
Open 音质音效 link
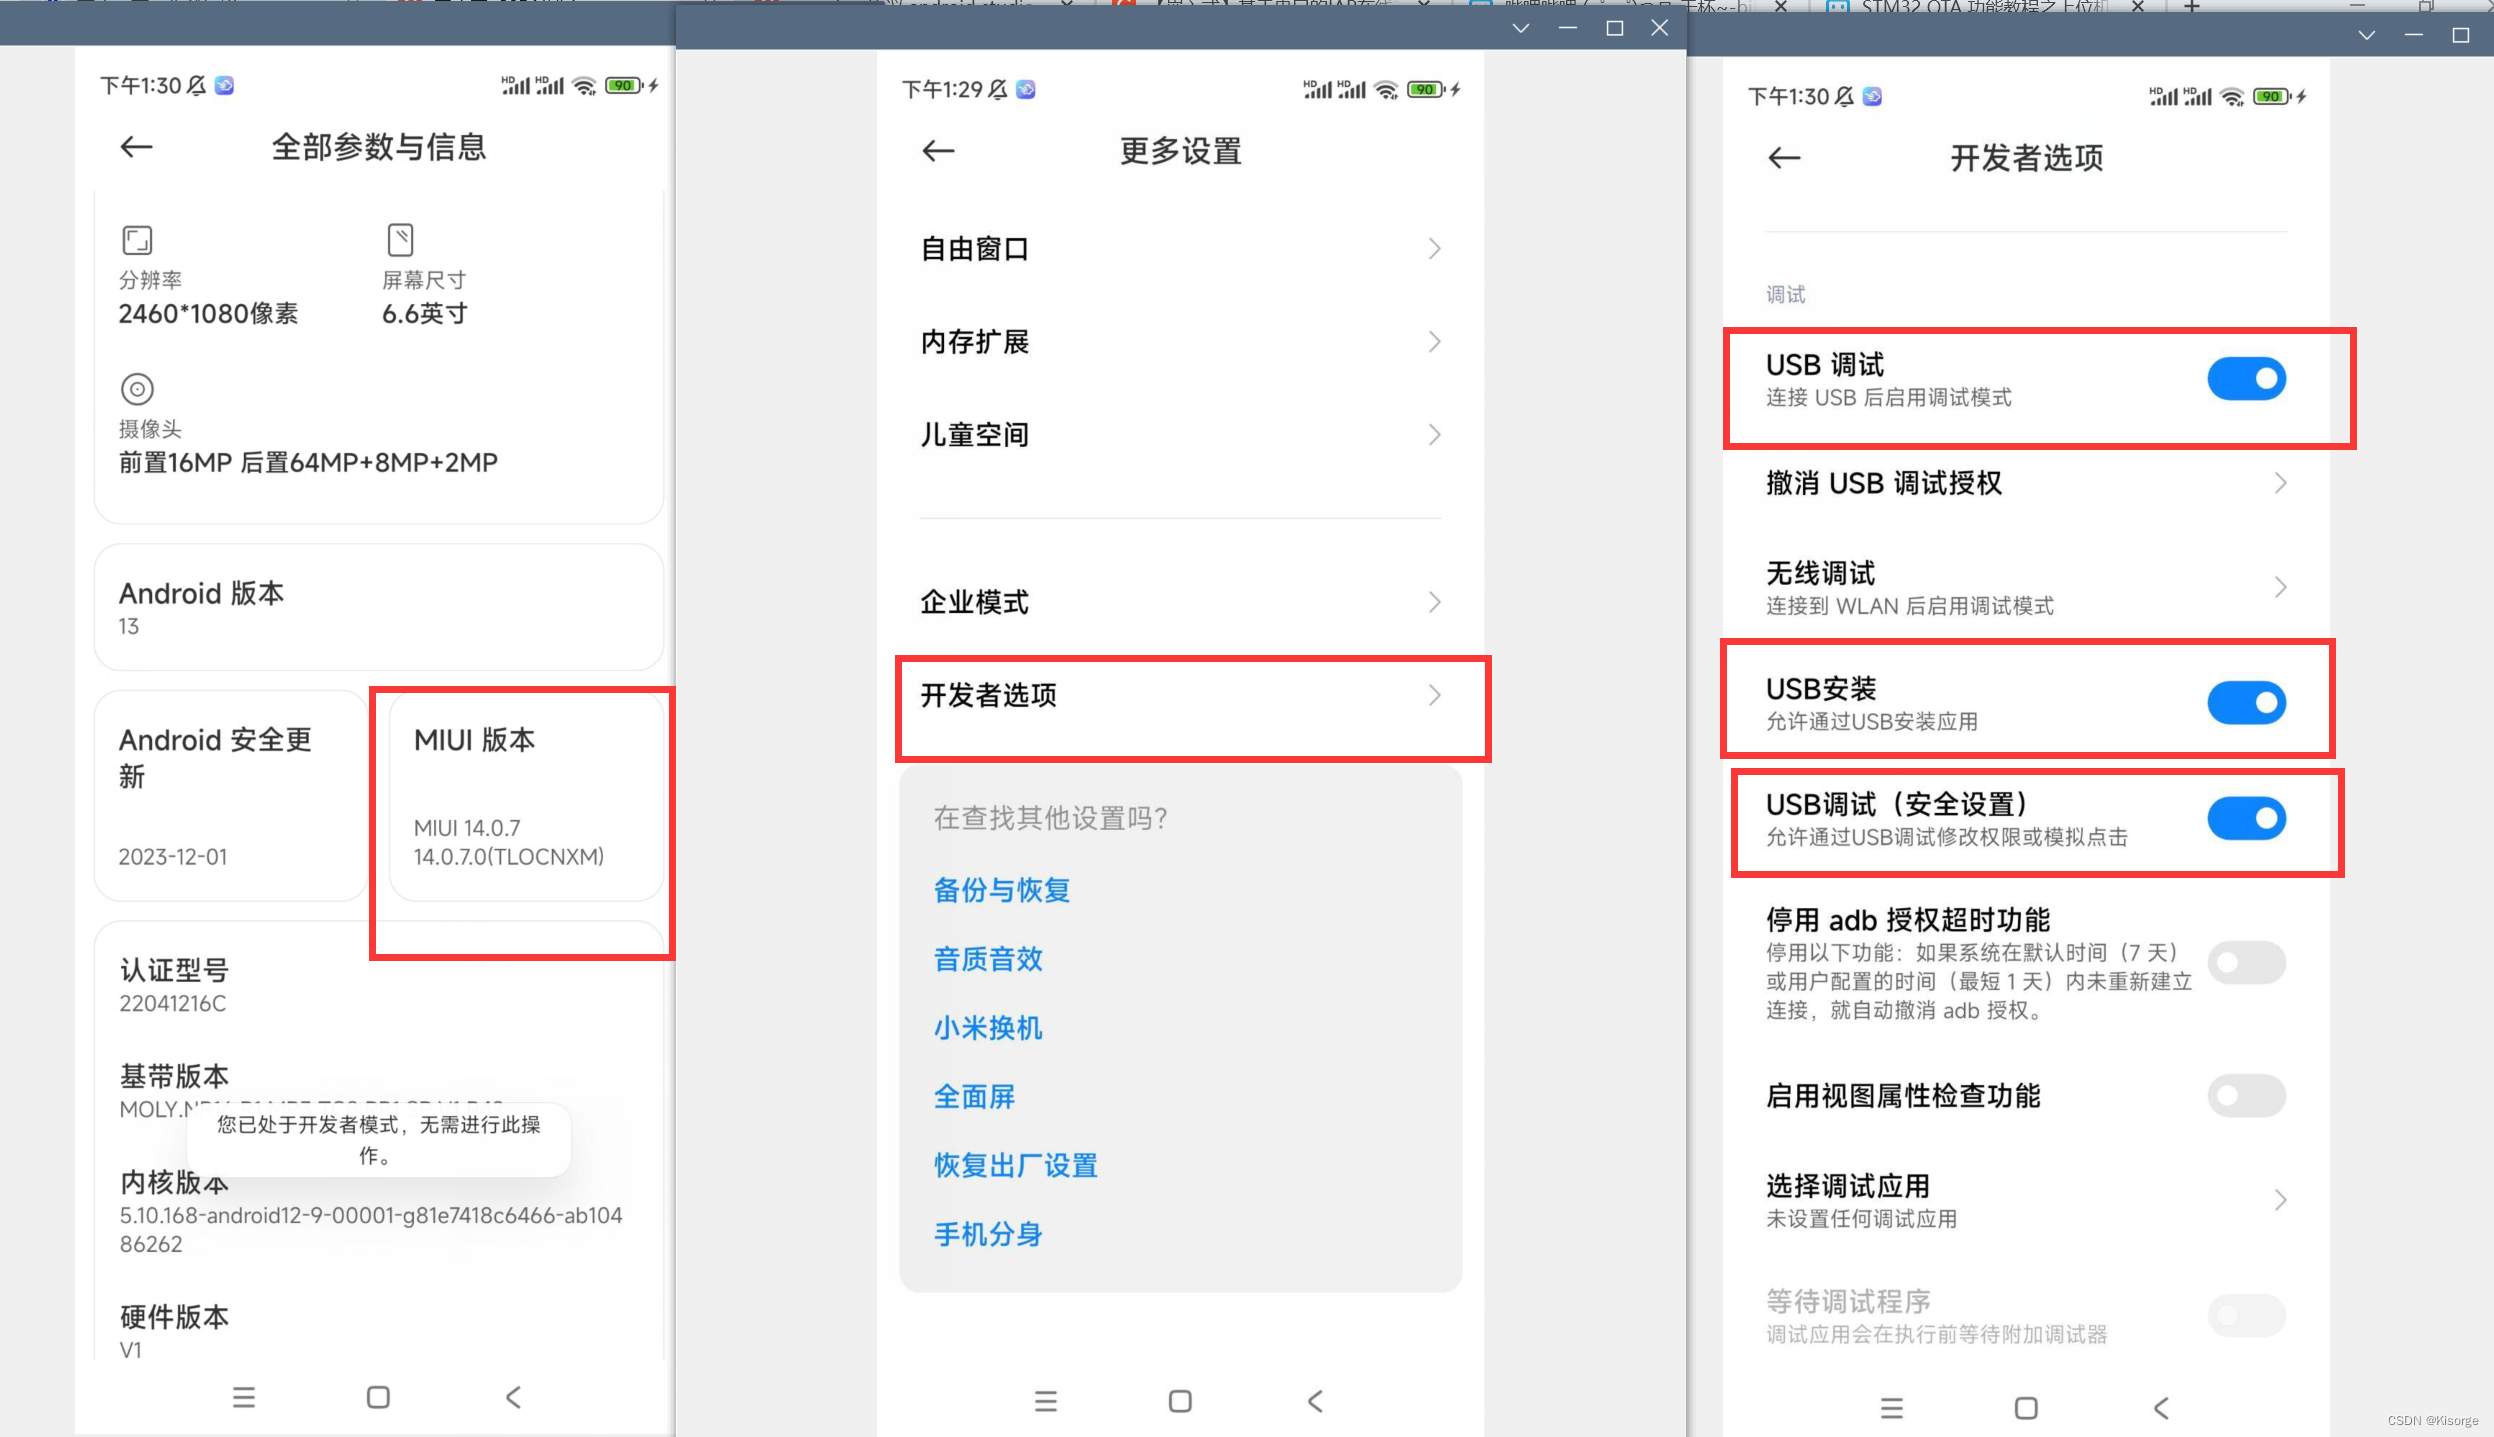point(988,959)
